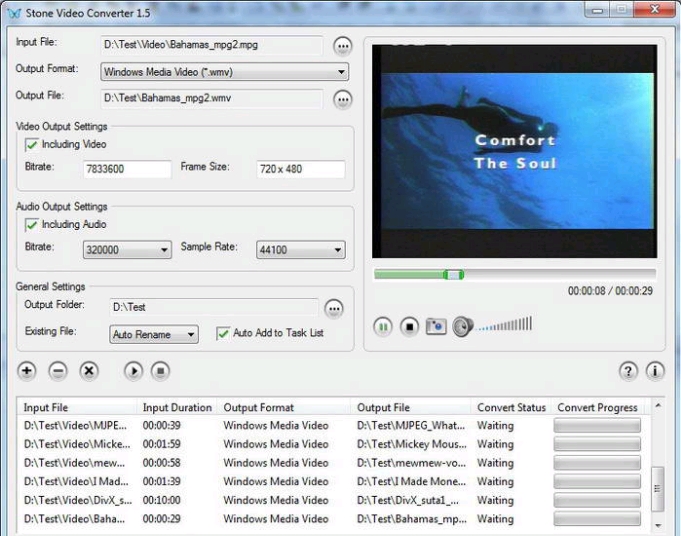Clear all tasks with X icon
The height and width of the screenshot is (536, 681).
[x=89, y=371]
